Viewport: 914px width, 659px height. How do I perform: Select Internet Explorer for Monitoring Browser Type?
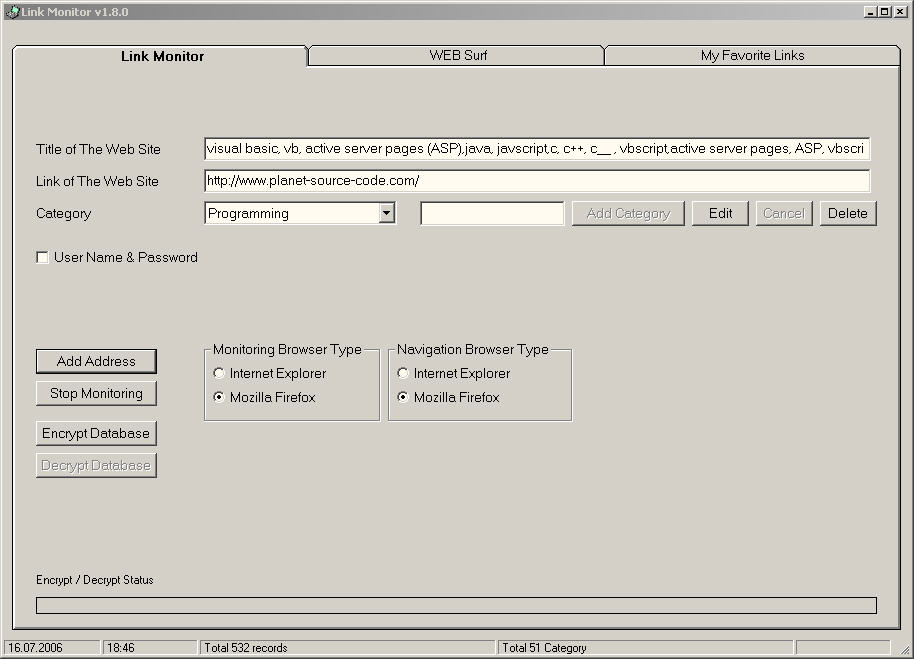click(219, 374)
